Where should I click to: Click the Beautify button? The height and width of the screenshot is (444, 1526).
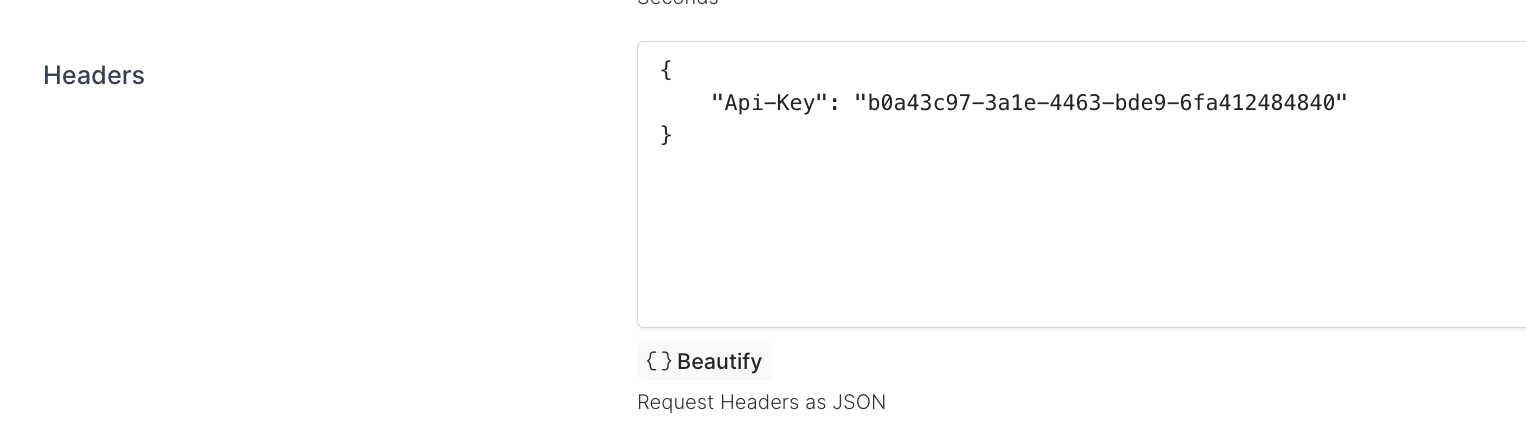point(718,361)
